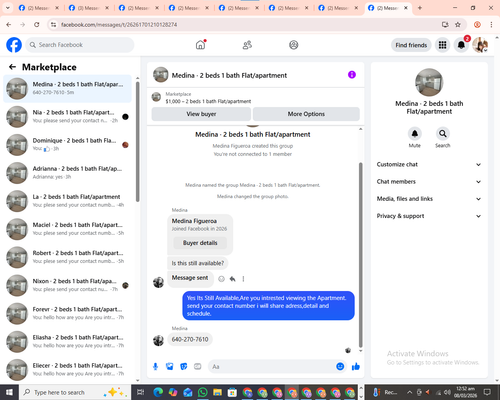The height and width of the screenshot is (400, 500).
Task: Click the '640-270-7610' message bubble
Action: coord(190,339)
